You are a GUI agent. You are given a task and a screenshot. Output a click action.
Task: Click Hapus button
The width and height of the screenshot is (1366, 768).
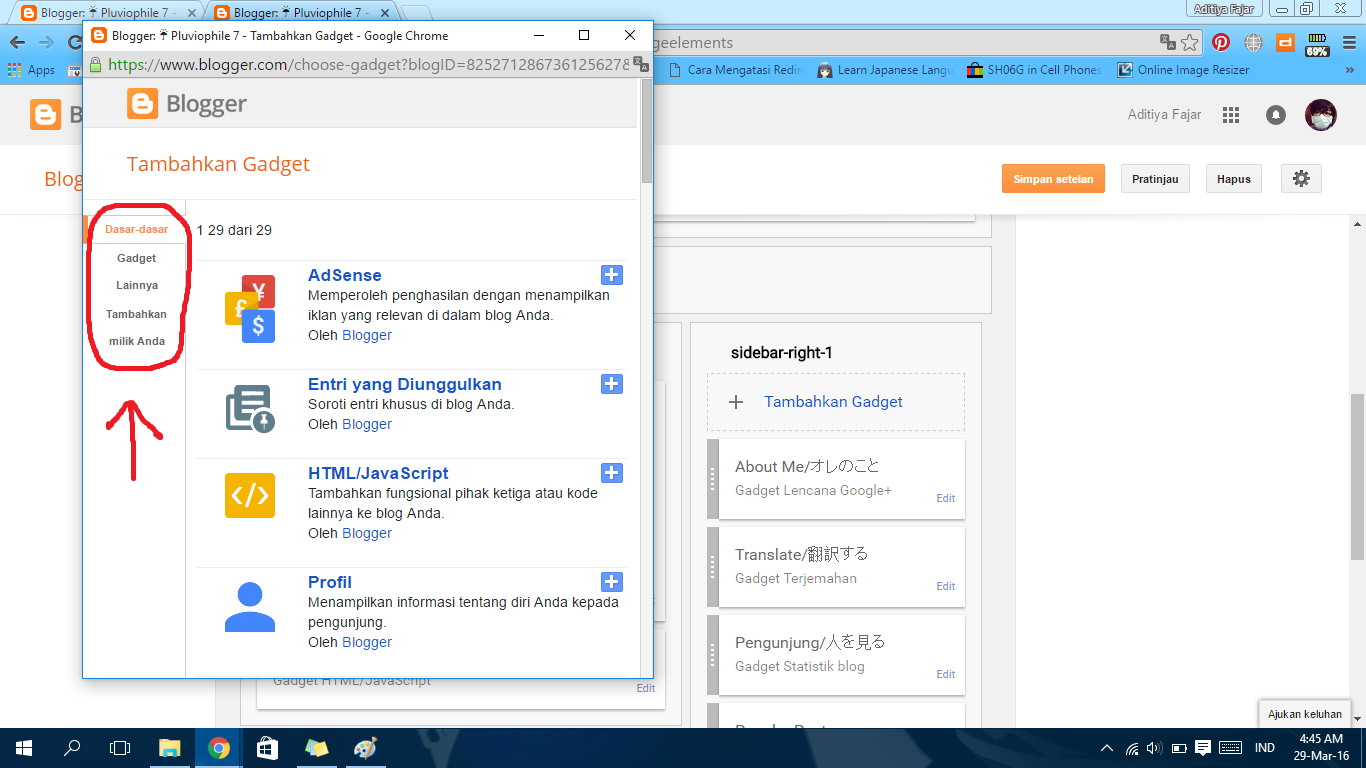point(1234,179)
